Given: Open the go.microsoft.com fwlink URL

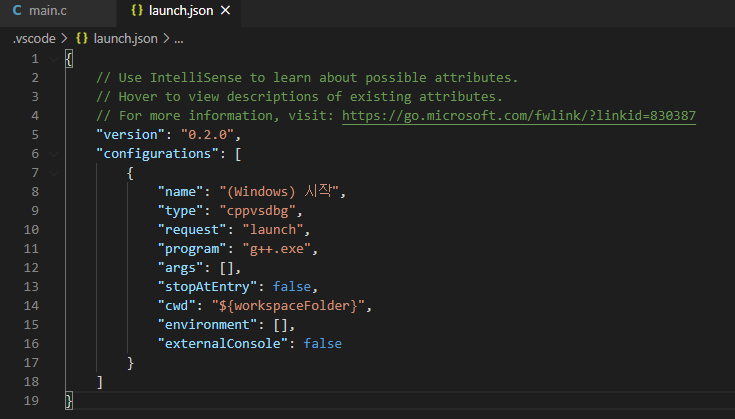Looking at the screenshot, I should [519, 116].
